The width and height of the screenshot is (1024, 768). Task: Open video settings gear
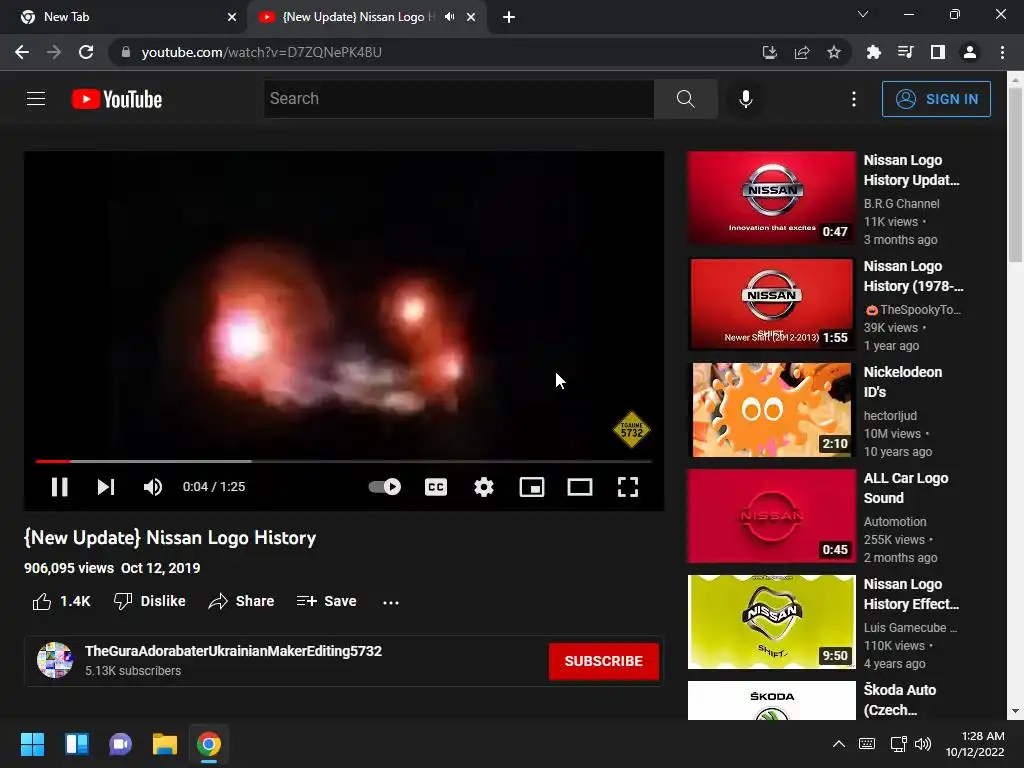484,487
